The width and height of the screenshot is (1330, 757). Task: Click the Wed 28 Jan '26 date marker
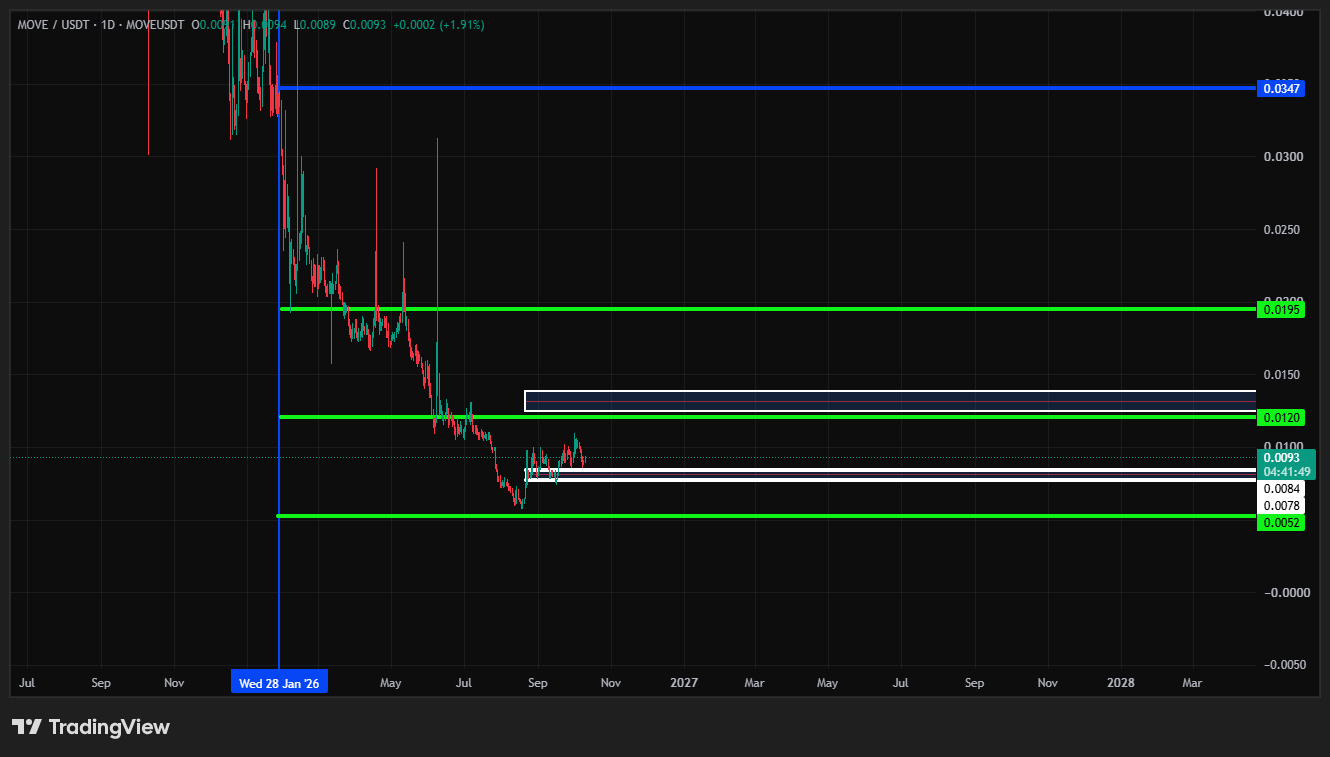pyautogui.click(x=279, y=683)
